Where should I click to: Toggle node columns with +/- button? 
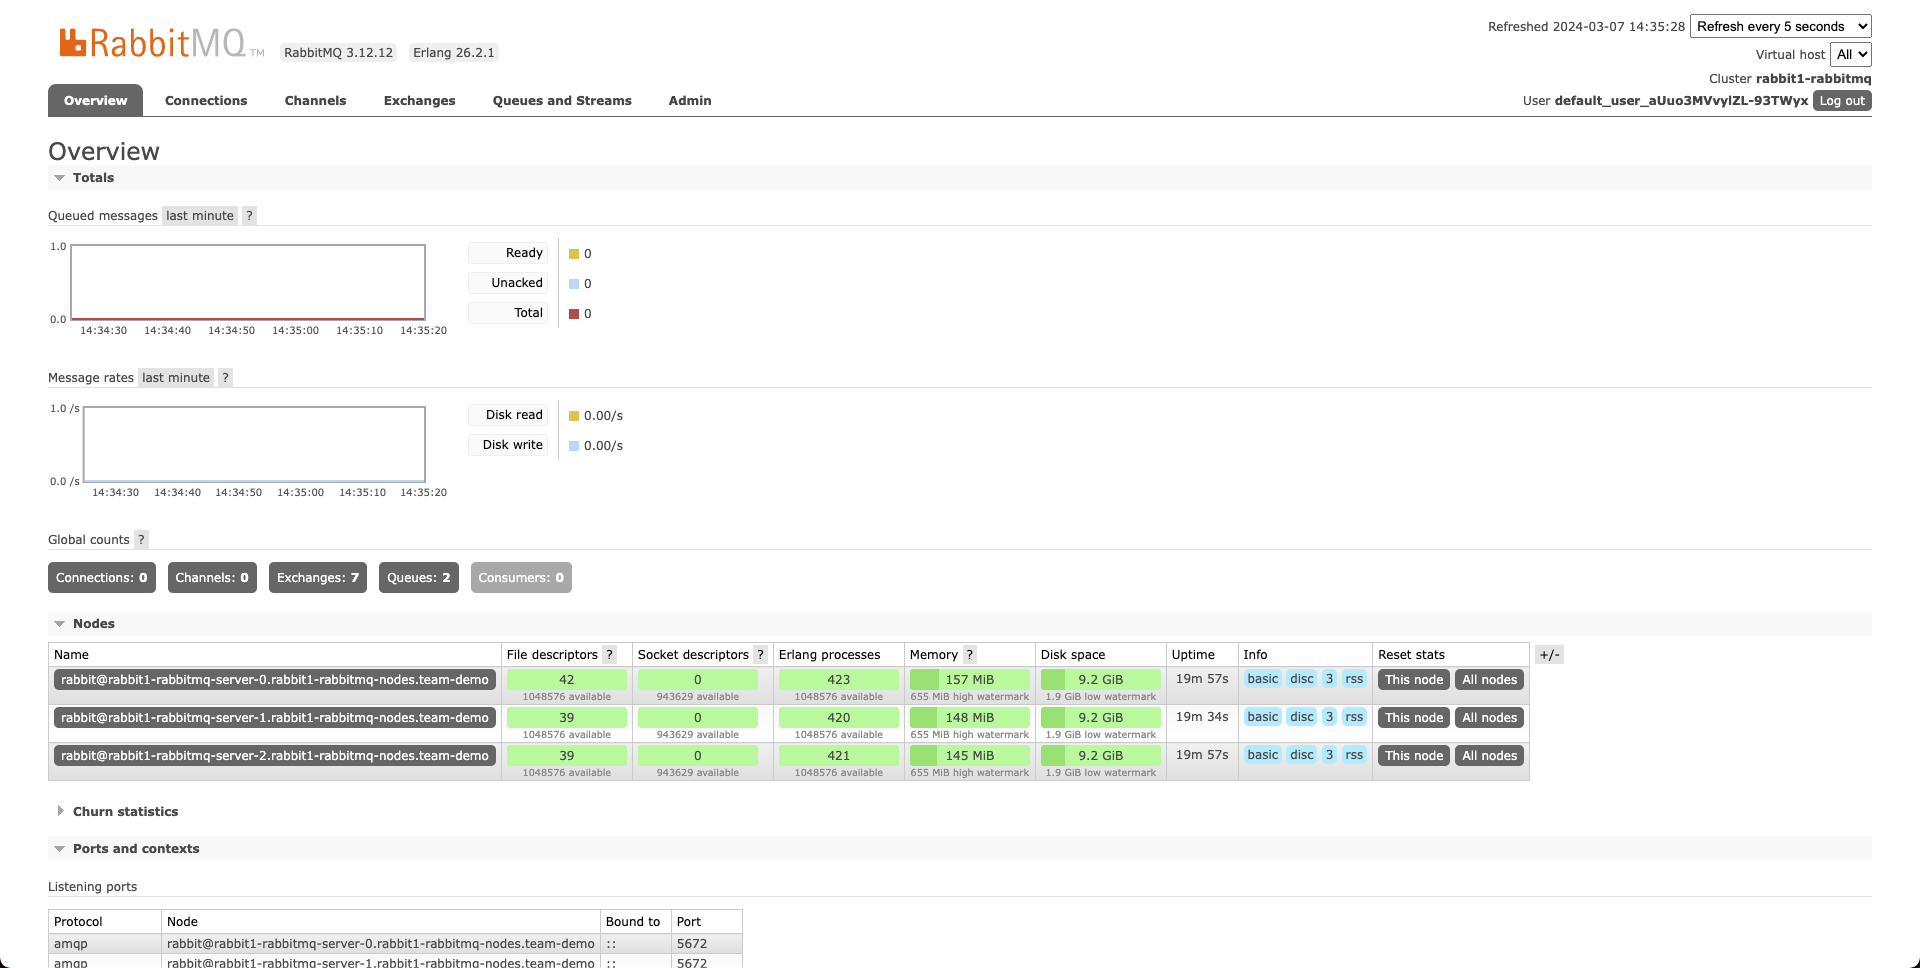[x=1548, y=655]
